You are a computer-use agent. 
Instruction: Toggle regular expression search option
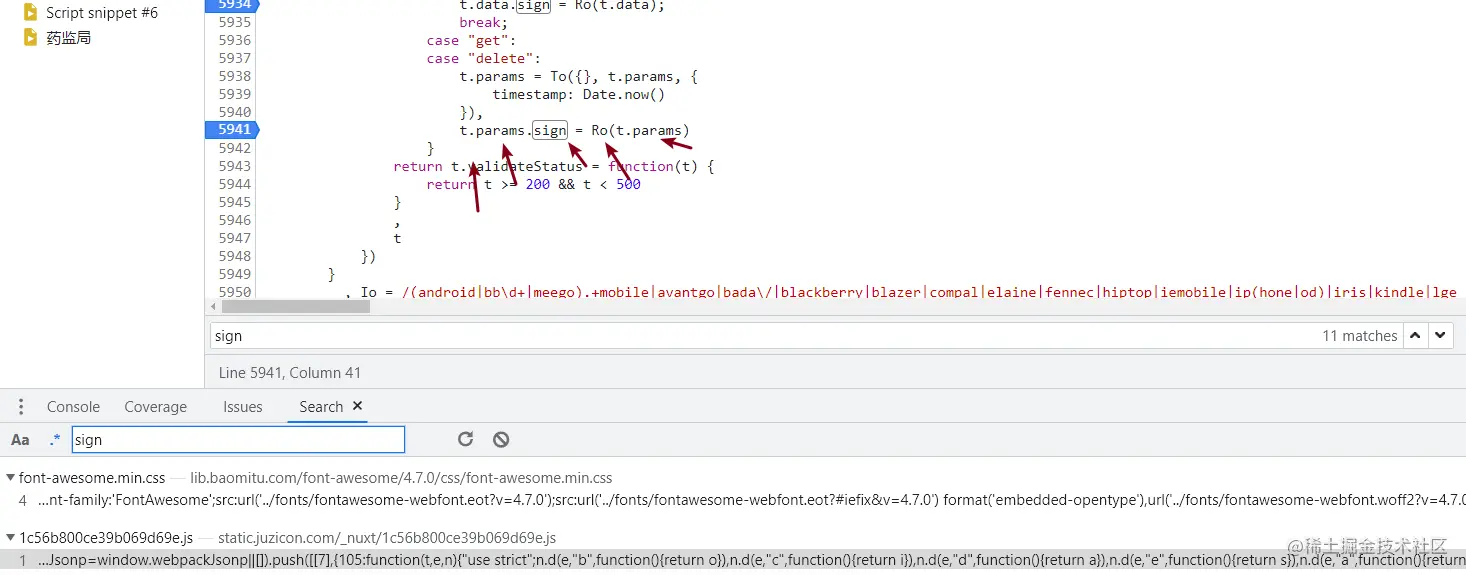pos(55,440)
